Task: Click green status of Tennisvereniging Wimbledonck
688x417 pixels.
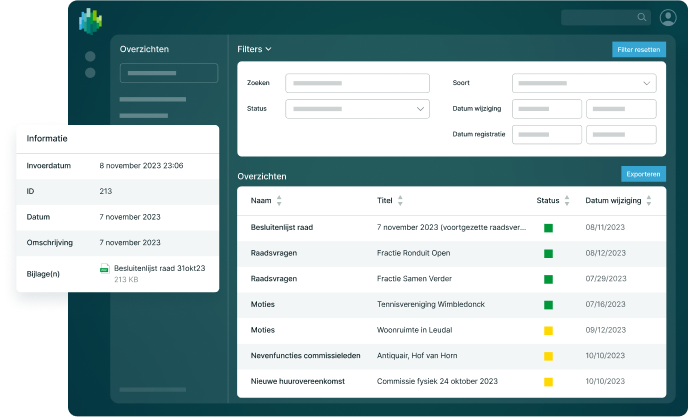Action: pos(548,305)
